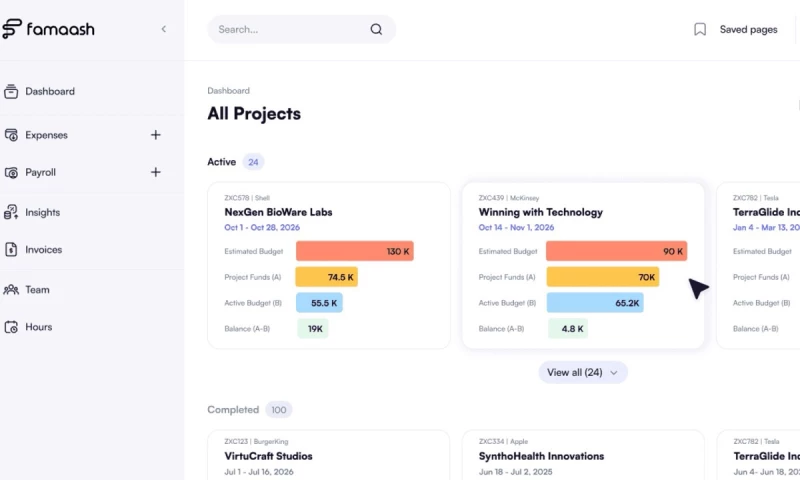Click the Active count badge 24
800x480 pixels.
click(253, 162)
